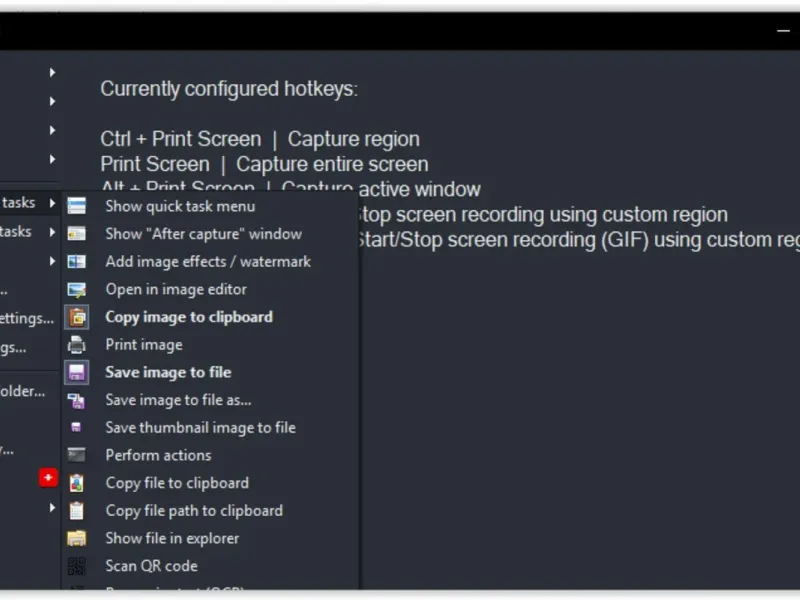Viewport: 800px width, 600px height.
Task: Toggle off Copy image to clipboard
Action: [188, 317]
